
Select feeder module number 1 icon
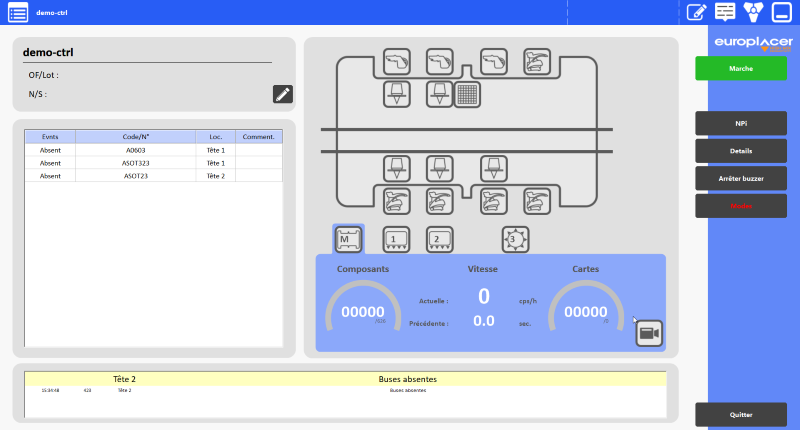(x=397, y=239)
